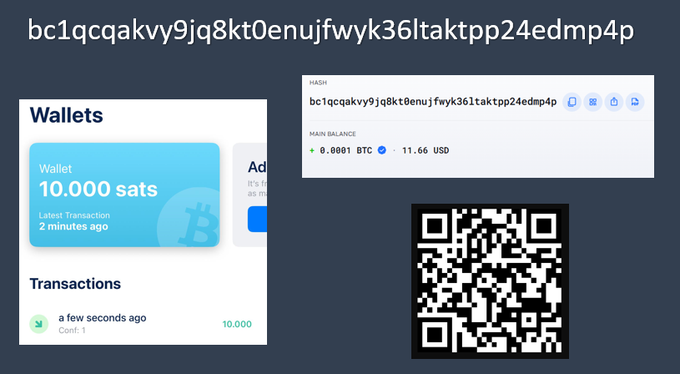Open the share icon beside the hash
This screenshot has width=680, height=374.
pyautogui.click(x=614, y=102)
